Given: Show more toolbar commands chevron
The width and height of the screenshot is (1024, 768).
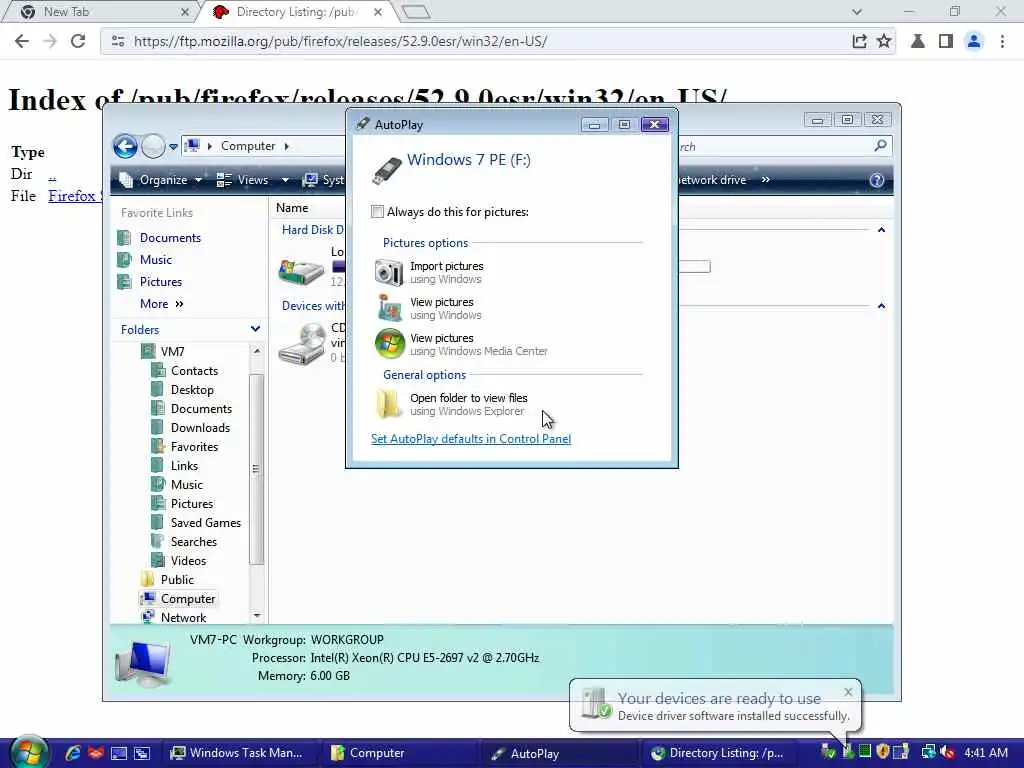Looking at the screenshot, I should 765,180.
